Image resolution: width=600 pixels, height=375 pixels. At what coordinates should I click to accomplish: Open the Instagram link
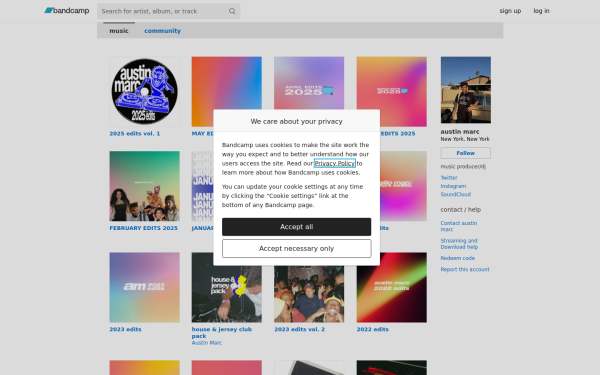click(x=453, y=186)
